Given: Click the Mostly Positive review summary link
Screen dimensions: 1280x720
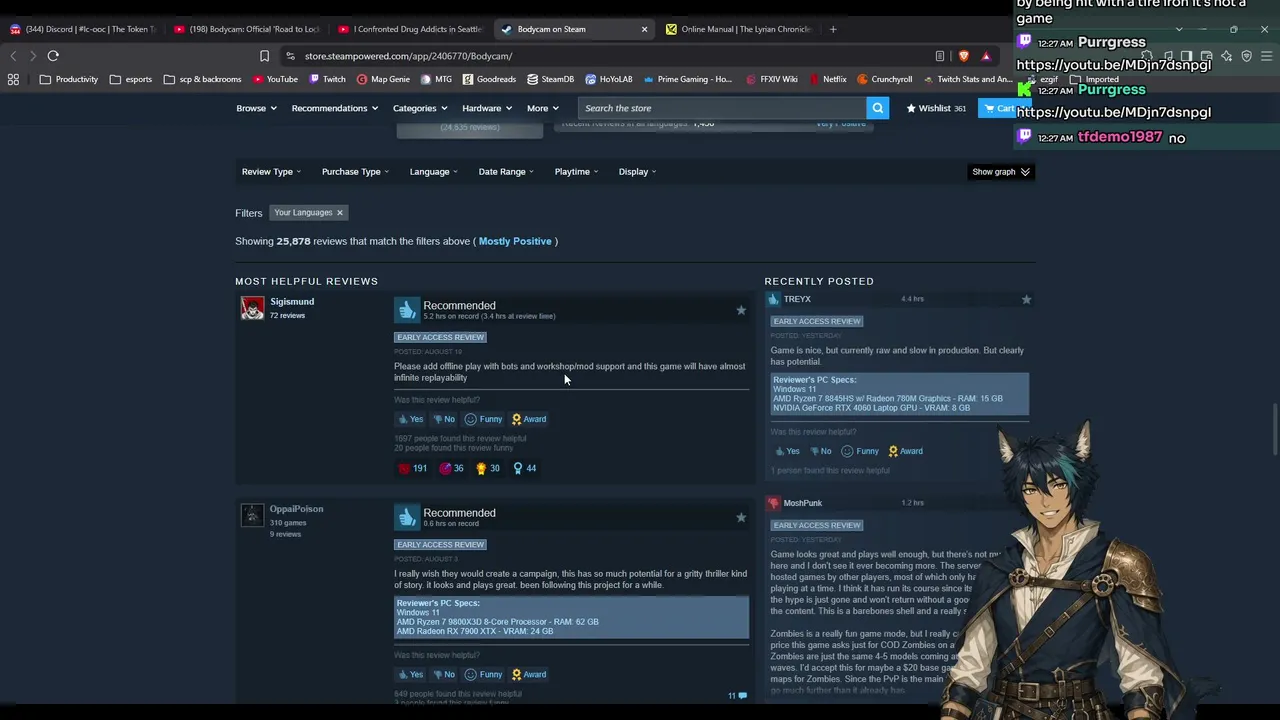Looking at the screenshot, I should [x=515, y=241].
